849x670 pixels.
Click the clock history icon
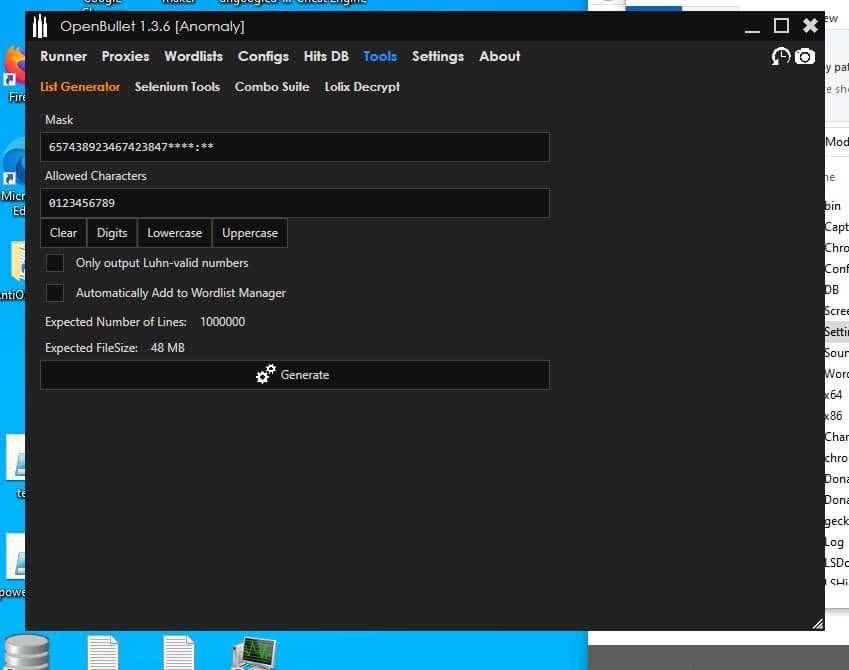[x=781, y=57]
